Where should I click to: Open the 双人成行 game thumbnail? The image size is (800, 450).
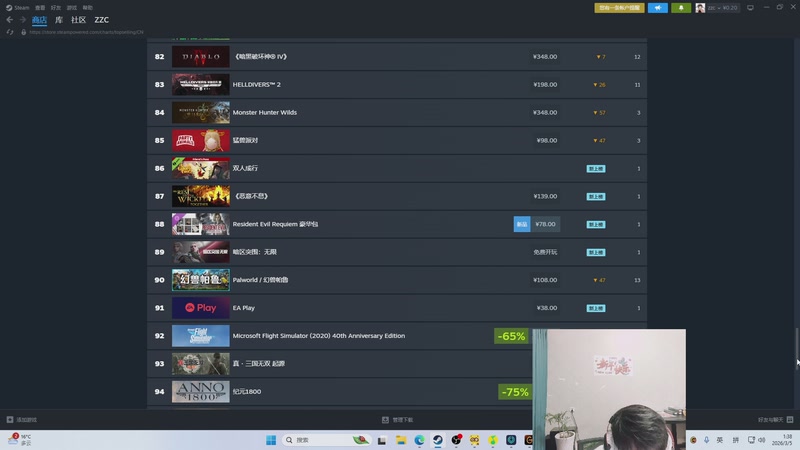(201, 168)
